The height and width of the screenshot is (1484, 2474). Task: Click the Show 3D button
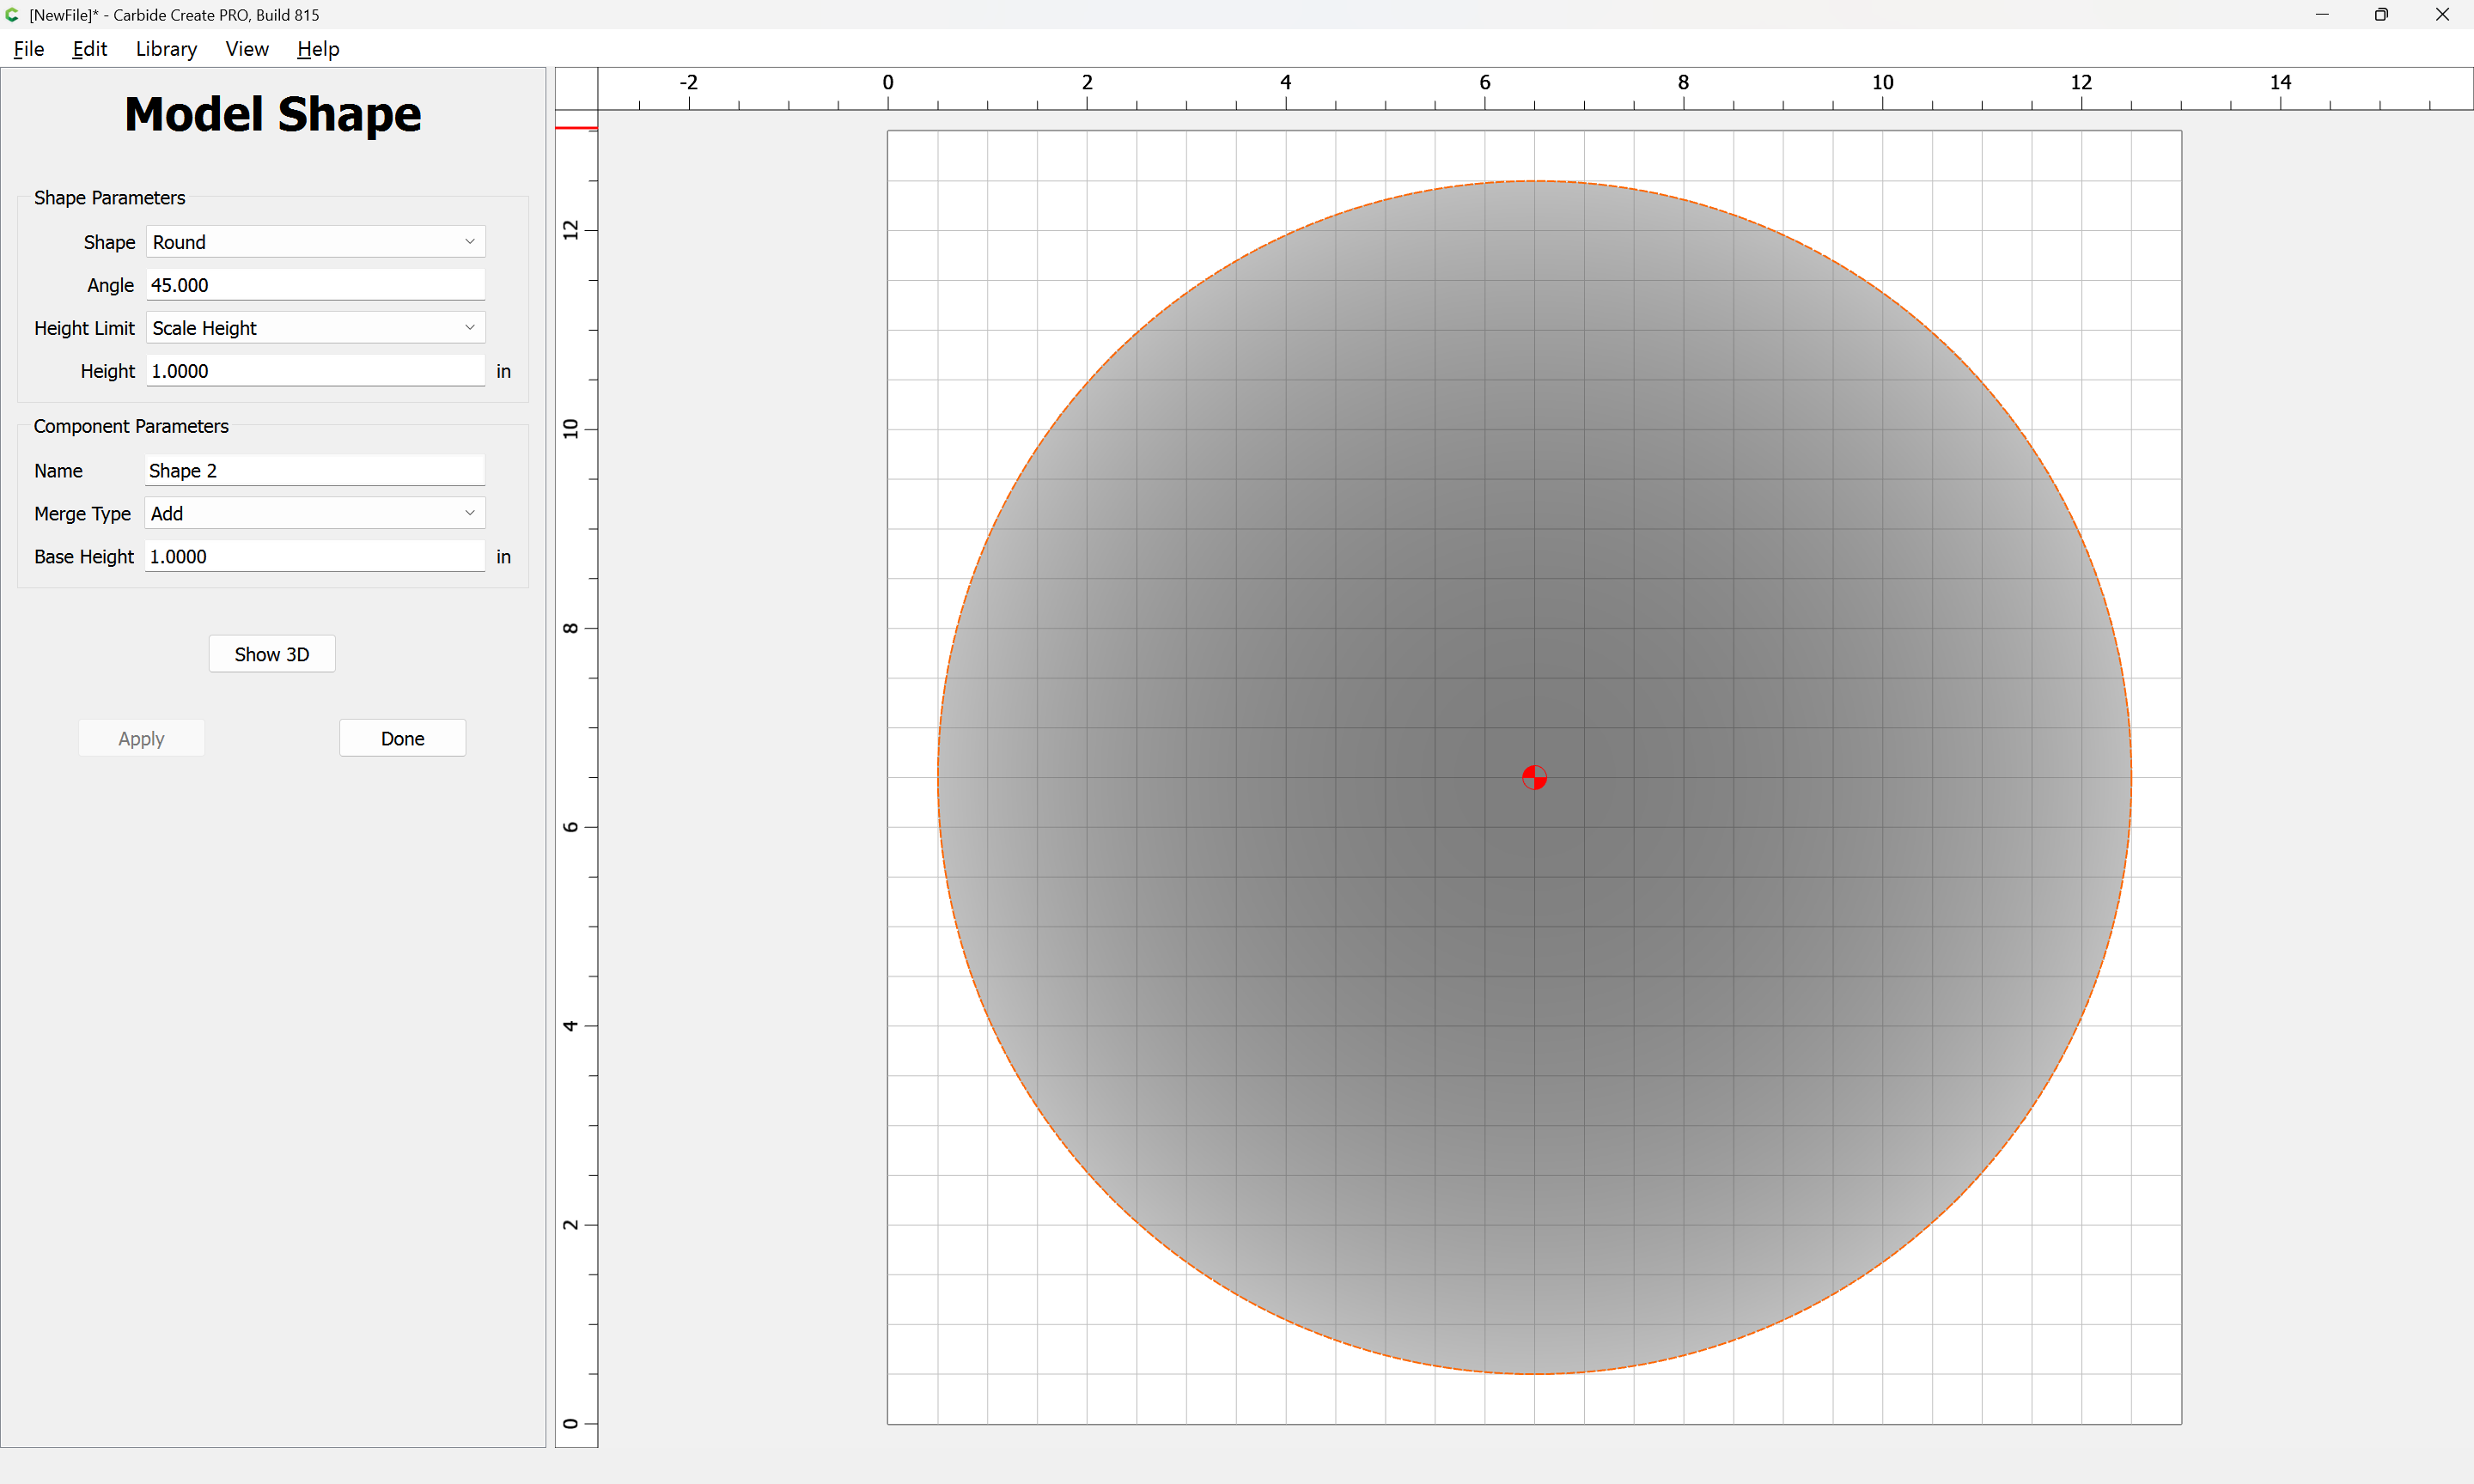pyautogui.click(x=272, y=654)
